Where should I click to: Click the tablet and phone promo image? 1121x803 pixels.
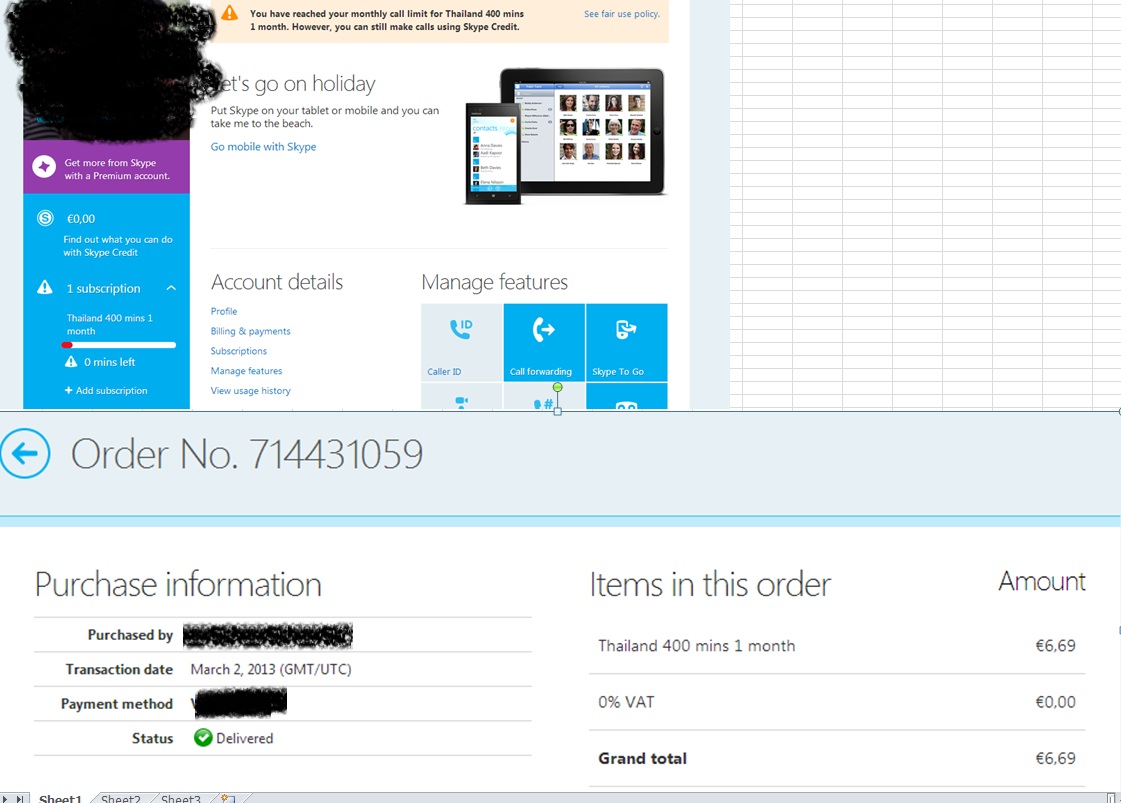click(565, 136)
